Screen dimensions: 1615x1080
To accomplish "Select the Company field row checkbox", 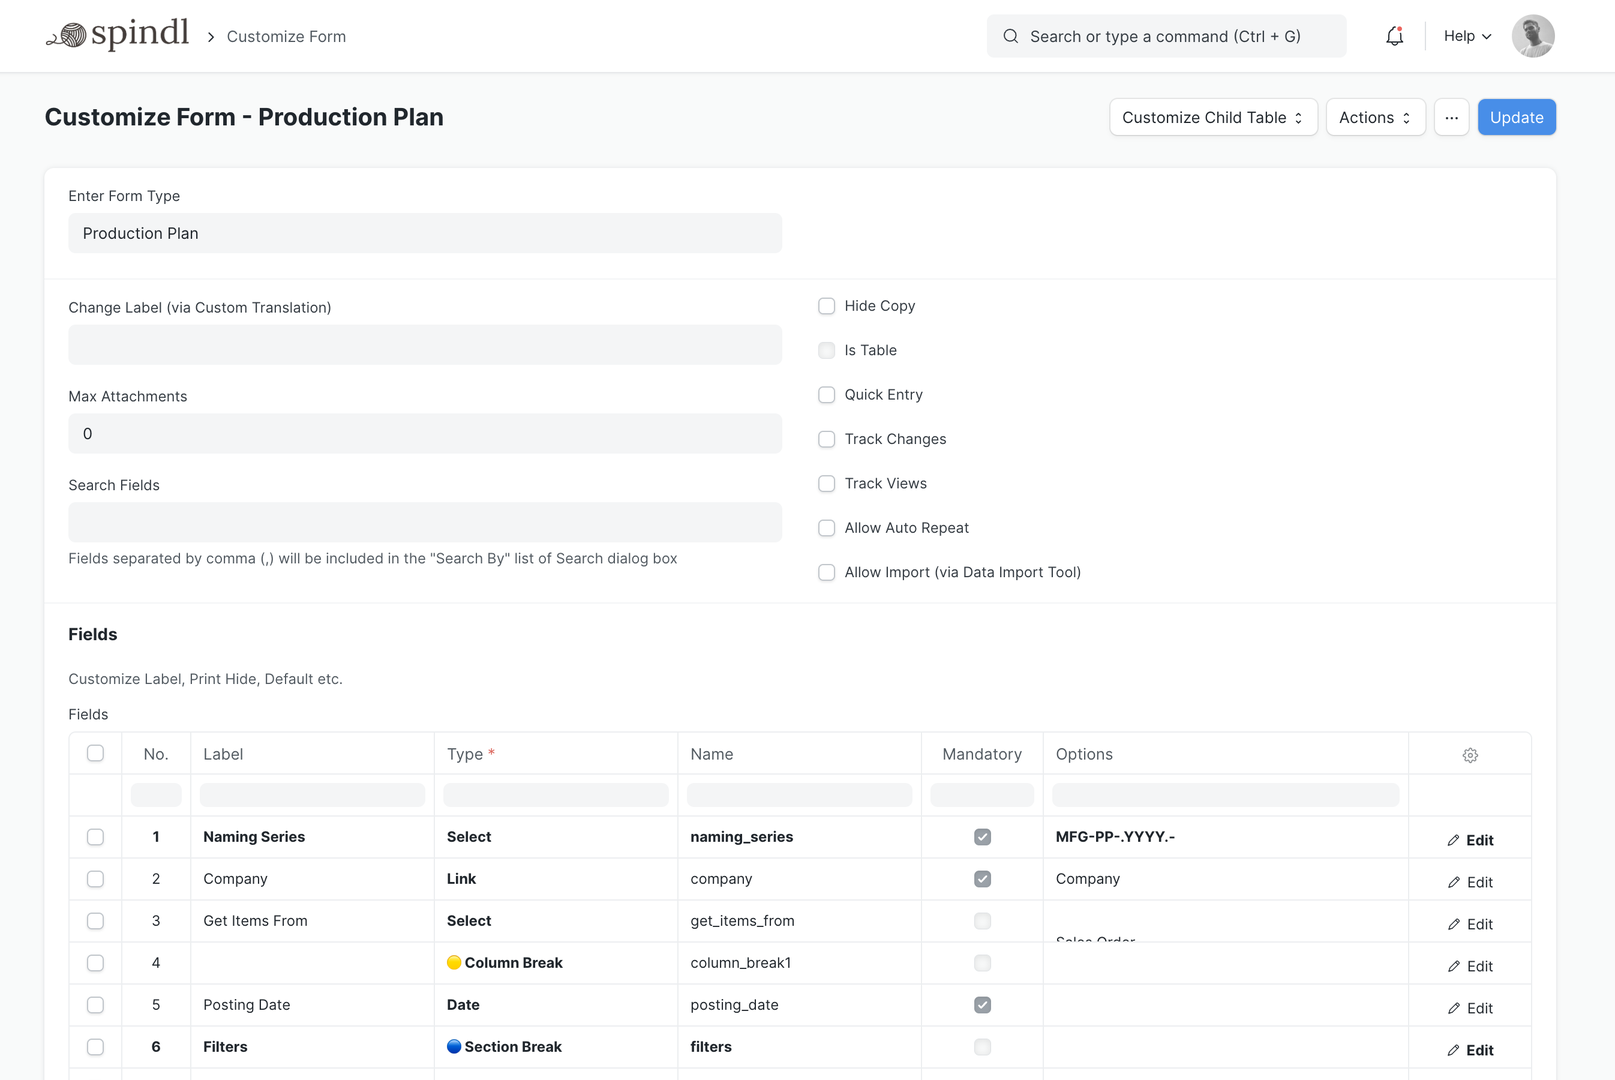I will point(95,879).
